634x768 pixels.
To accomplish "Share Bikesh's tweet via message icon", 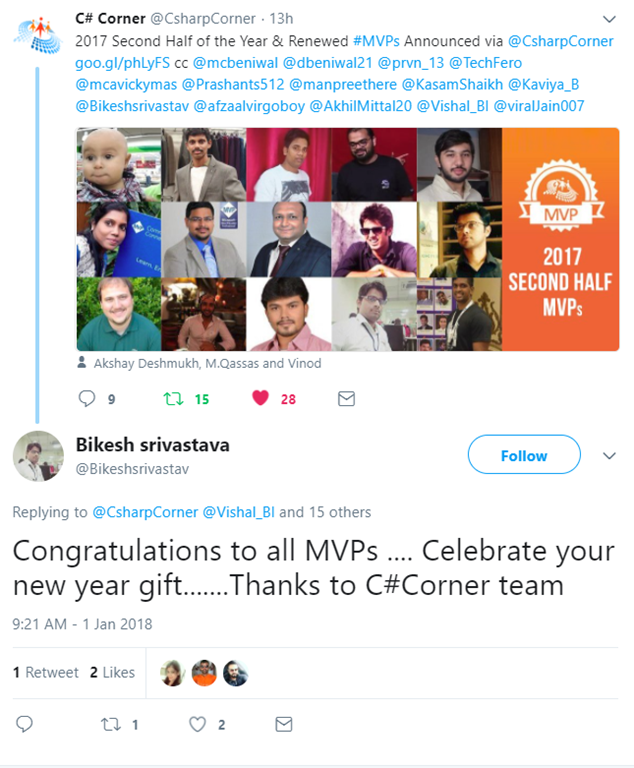I will (x=284, y=724).
